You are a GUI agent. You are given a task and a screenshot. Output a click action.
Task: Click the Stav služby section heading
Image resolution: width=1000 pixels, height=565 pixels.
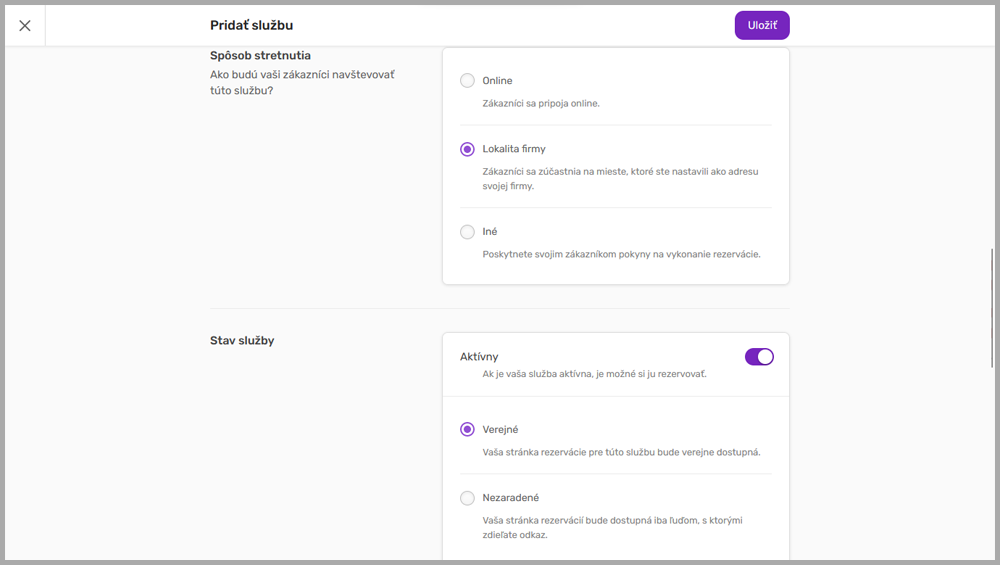pyautogui.click(x=242, y=341)
